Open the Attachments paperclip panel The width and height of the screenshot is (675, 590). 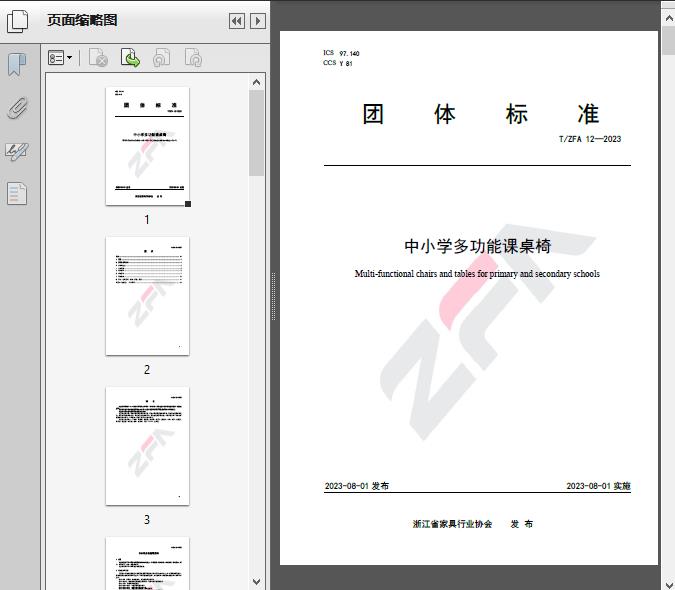point(17,108)
